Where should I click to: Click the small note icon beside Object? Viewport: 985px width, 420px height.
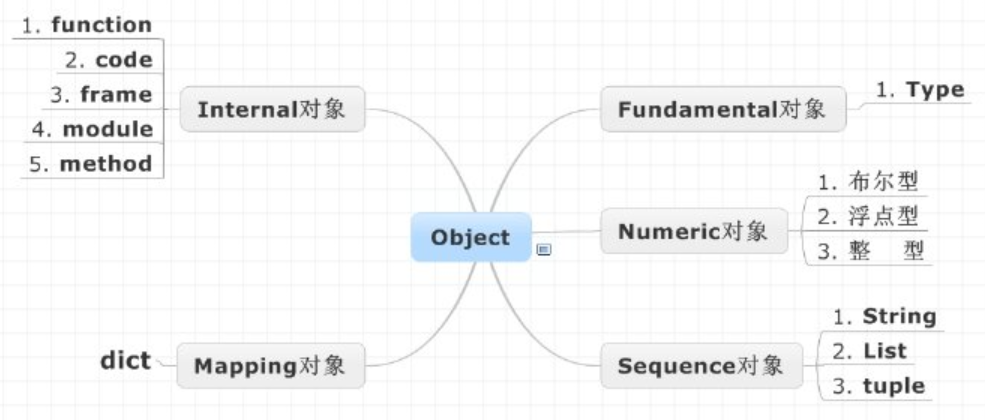pyautogui.click(x=544, y=250)
